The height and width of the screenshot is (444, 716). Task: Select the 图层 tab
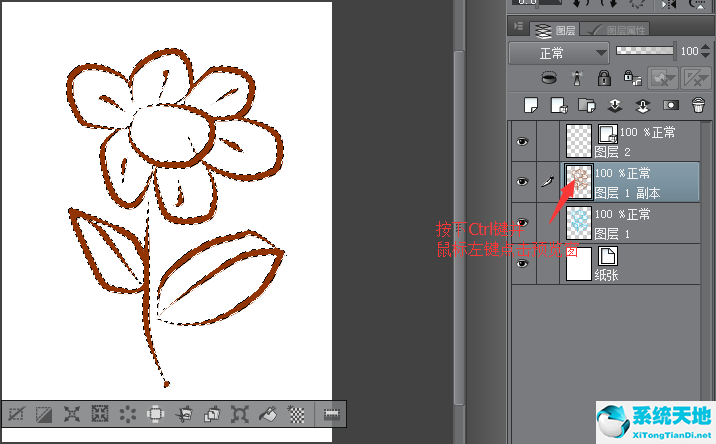pos(558,29)
